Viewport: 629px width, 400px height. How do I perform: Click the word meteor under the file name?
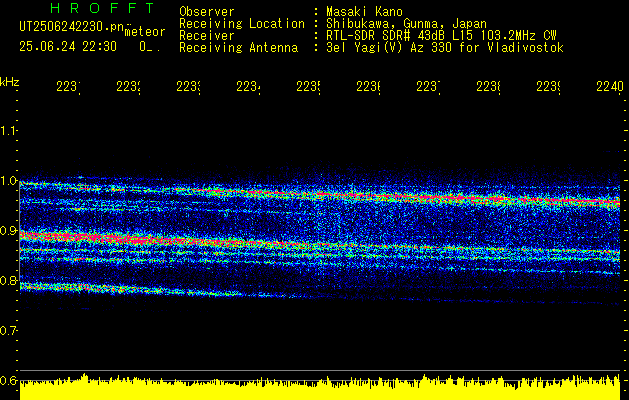coord(145,32)
